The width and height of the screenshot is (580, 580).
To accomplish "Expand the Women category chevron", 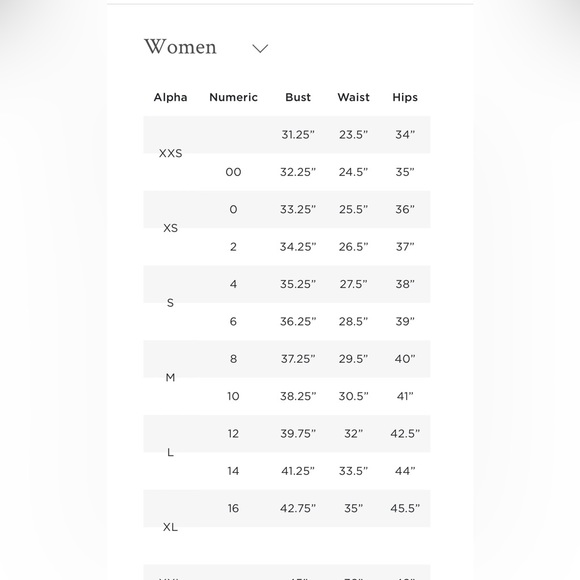I will pyautogui.click(x=260, y=48).
